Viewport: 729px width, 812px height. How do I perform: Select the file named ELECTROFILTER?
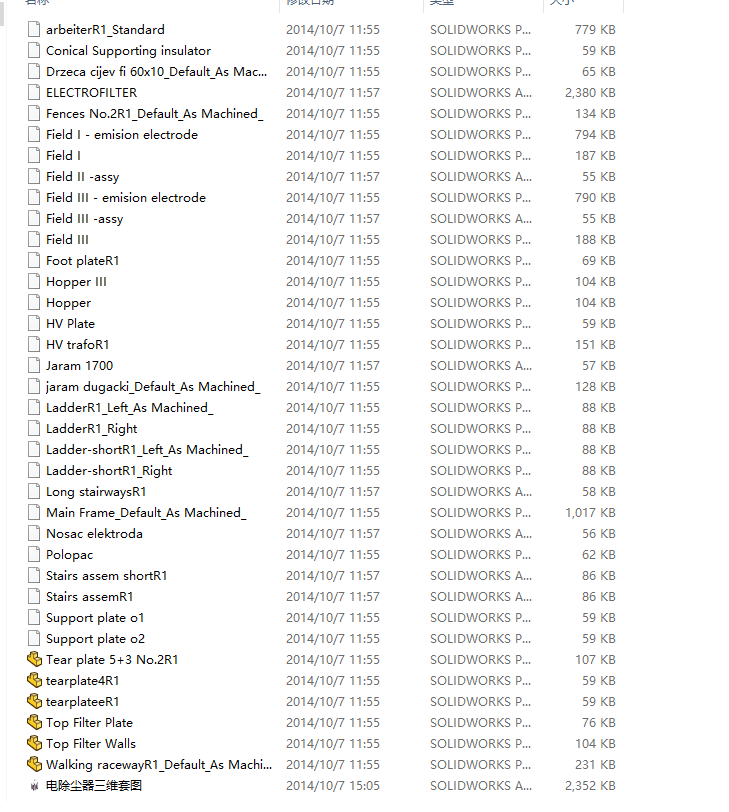click(x=92, y=93)
